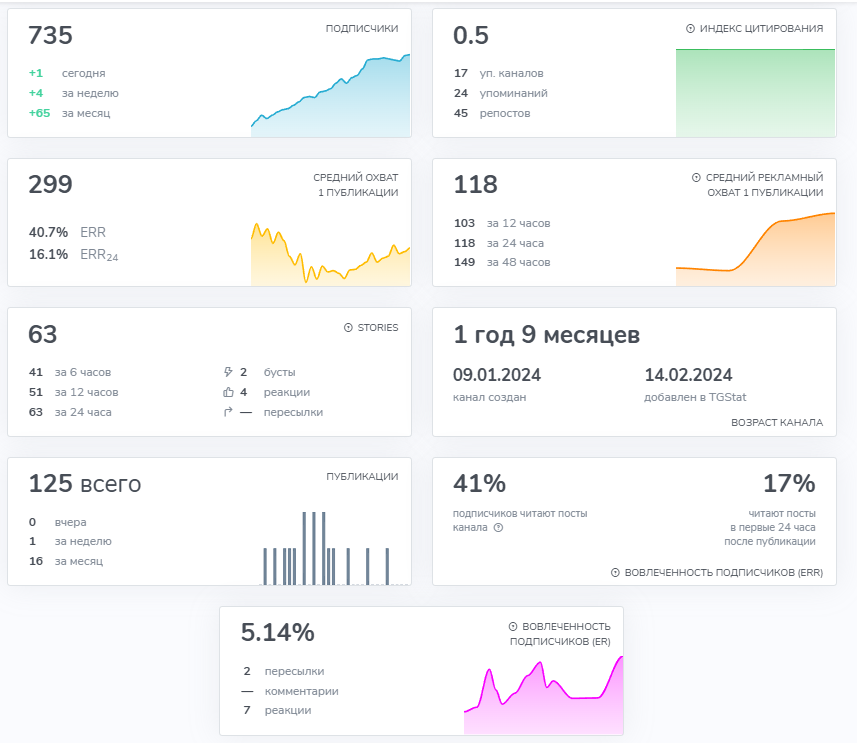The image size is (857, 743).
Task: Click the icon beside STORIES heading
Action: tap(348, 328)
